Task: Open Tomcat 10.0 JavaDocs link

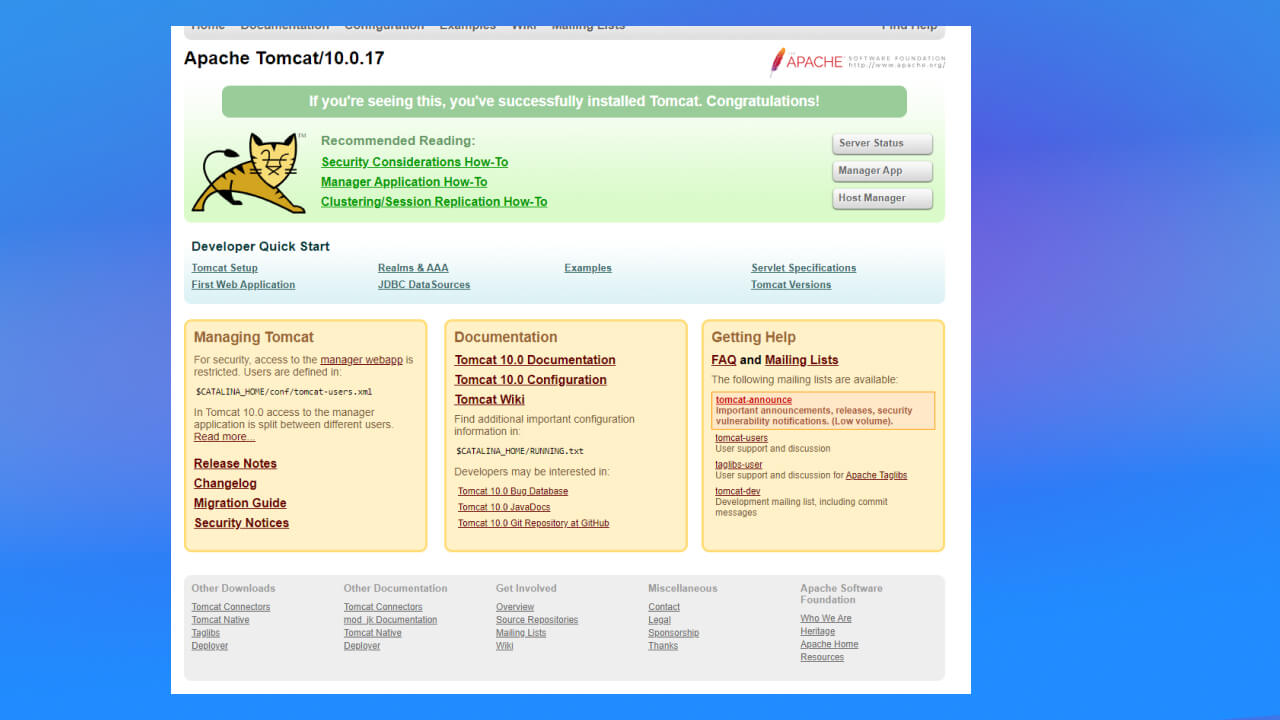Action: [x=504, y=507]
